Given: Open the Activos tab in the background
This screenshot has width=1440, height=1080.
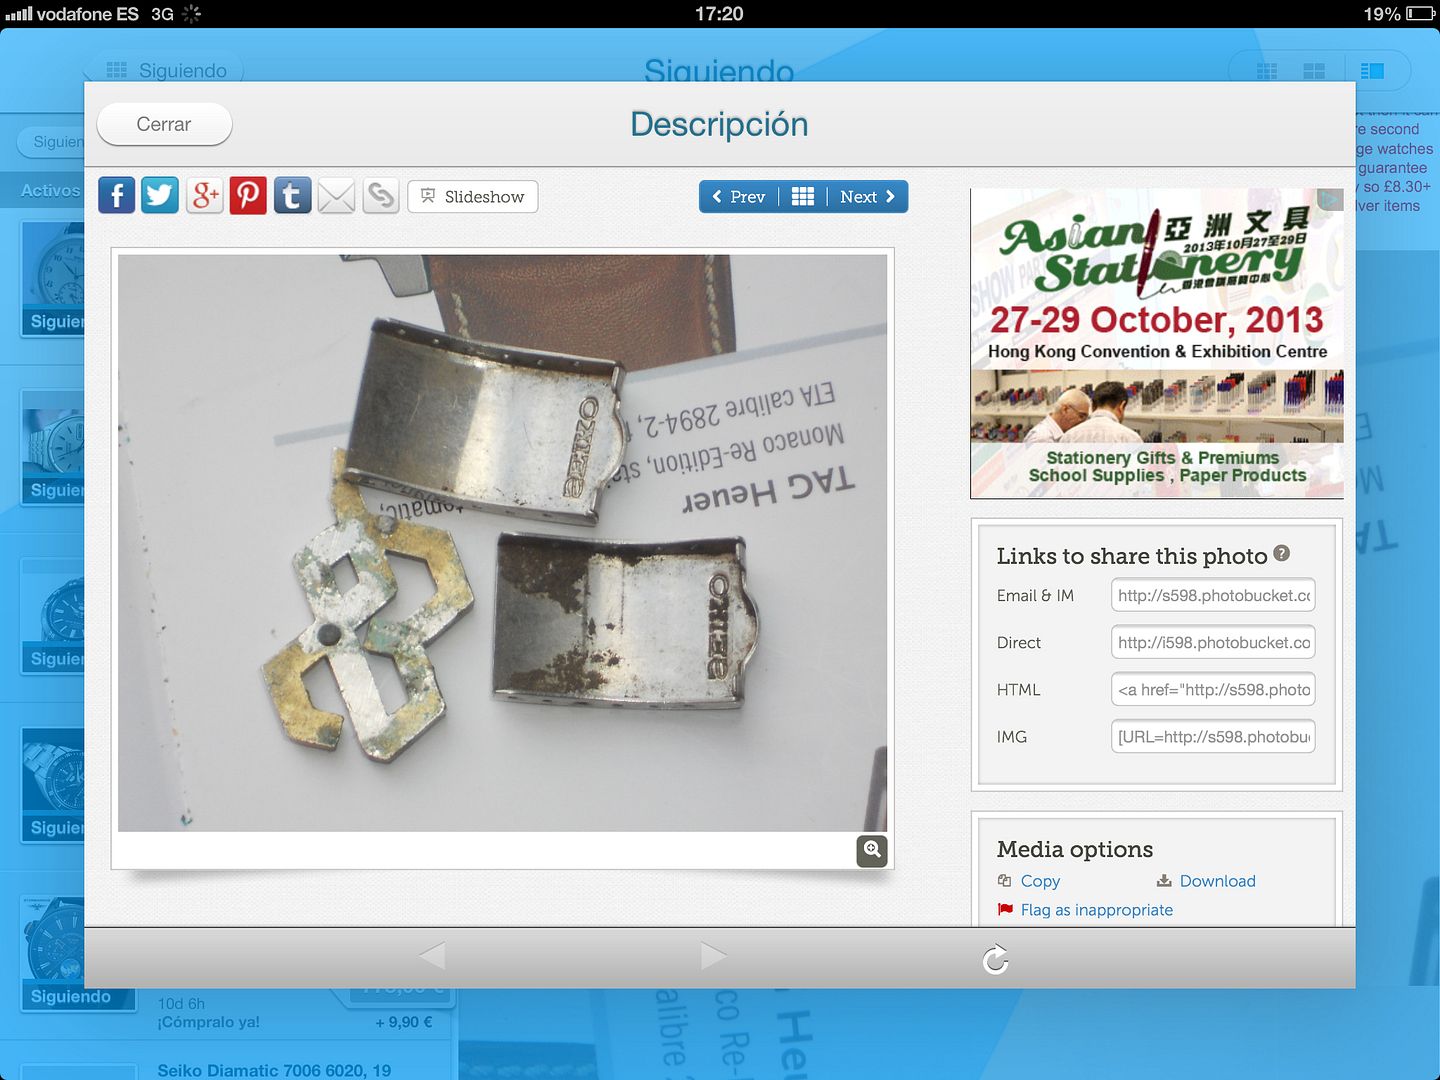Looking at the screenshot, I should (50, 190).
